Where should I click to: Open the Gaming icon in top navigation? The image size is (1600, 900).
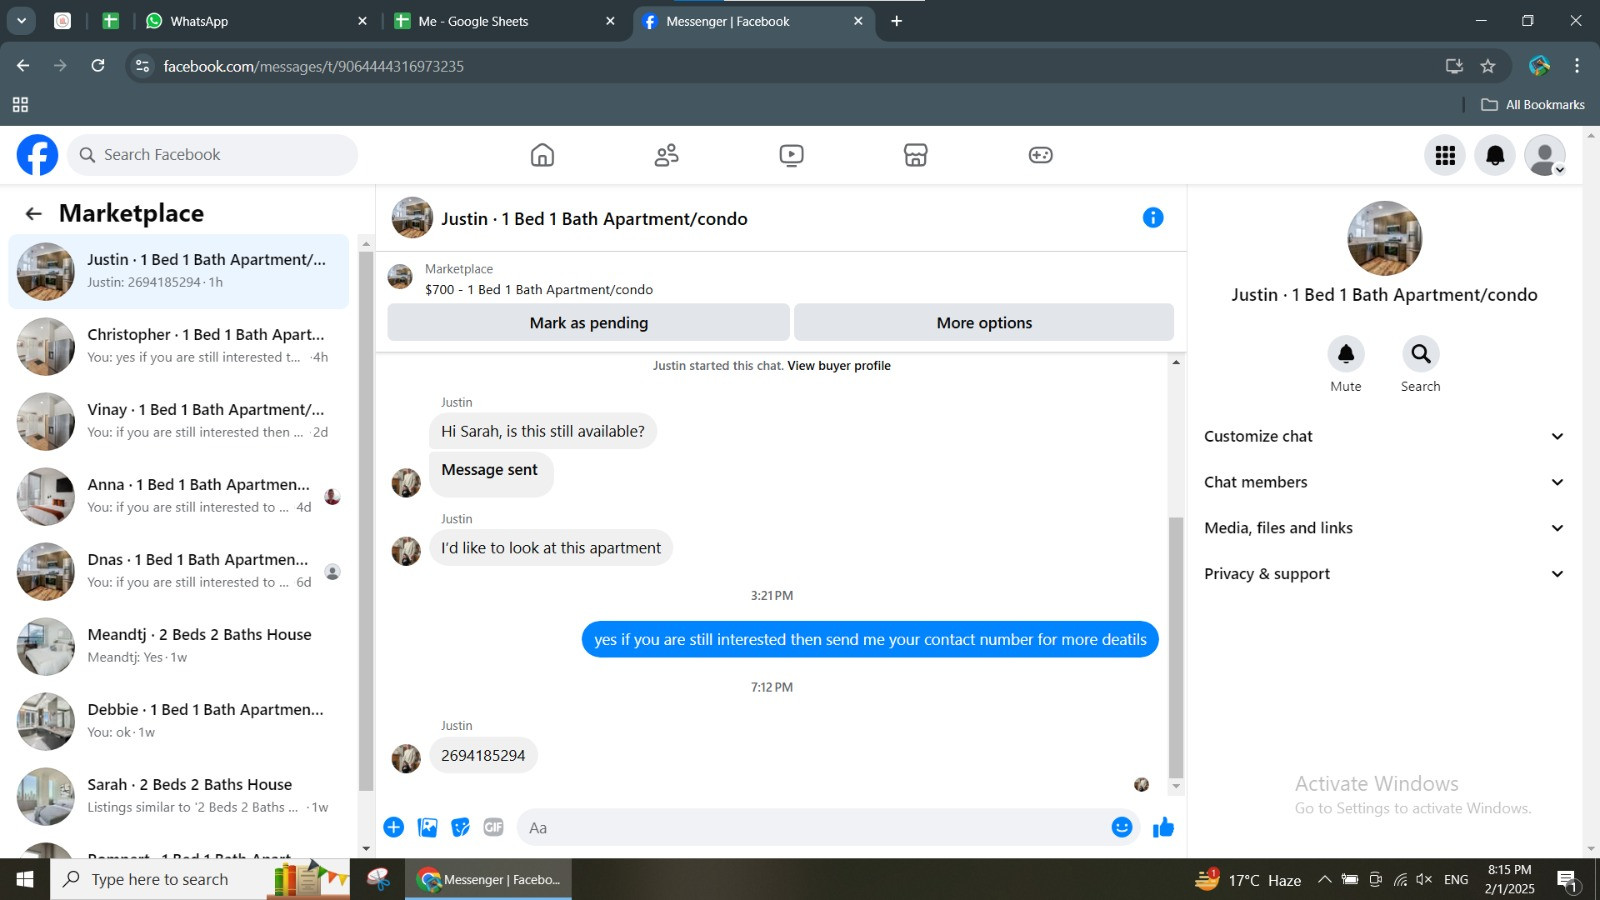pos(1040,155)
